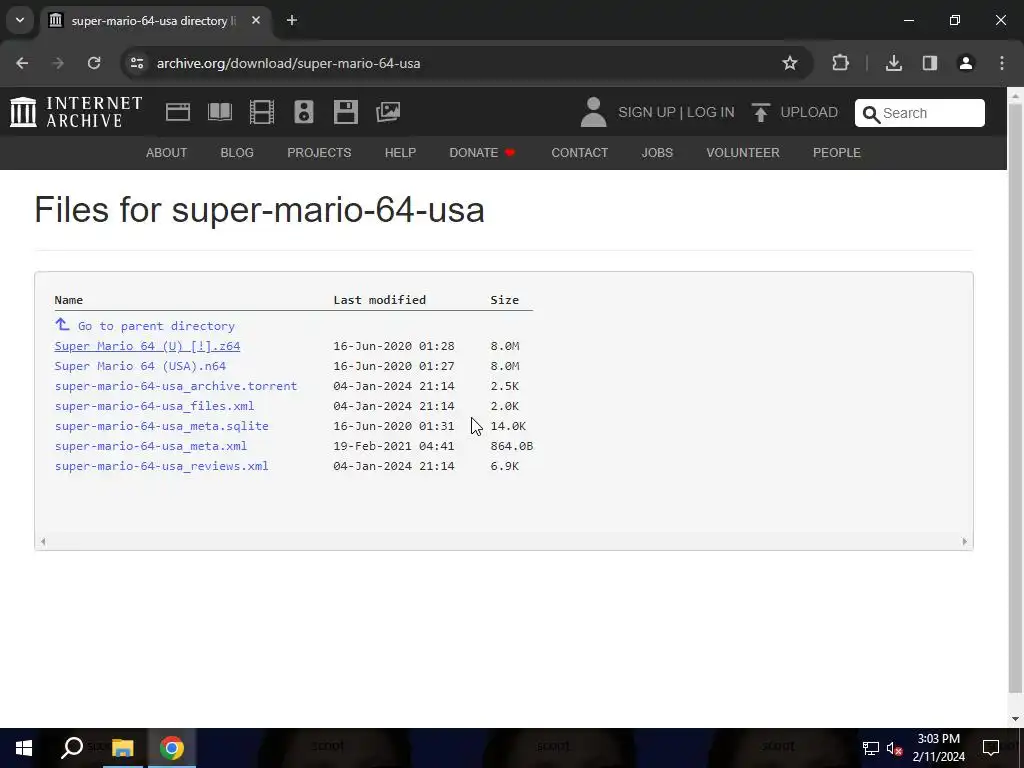
Task: Open the tab search dropdown arrow
Action: (x=20, y=20)
